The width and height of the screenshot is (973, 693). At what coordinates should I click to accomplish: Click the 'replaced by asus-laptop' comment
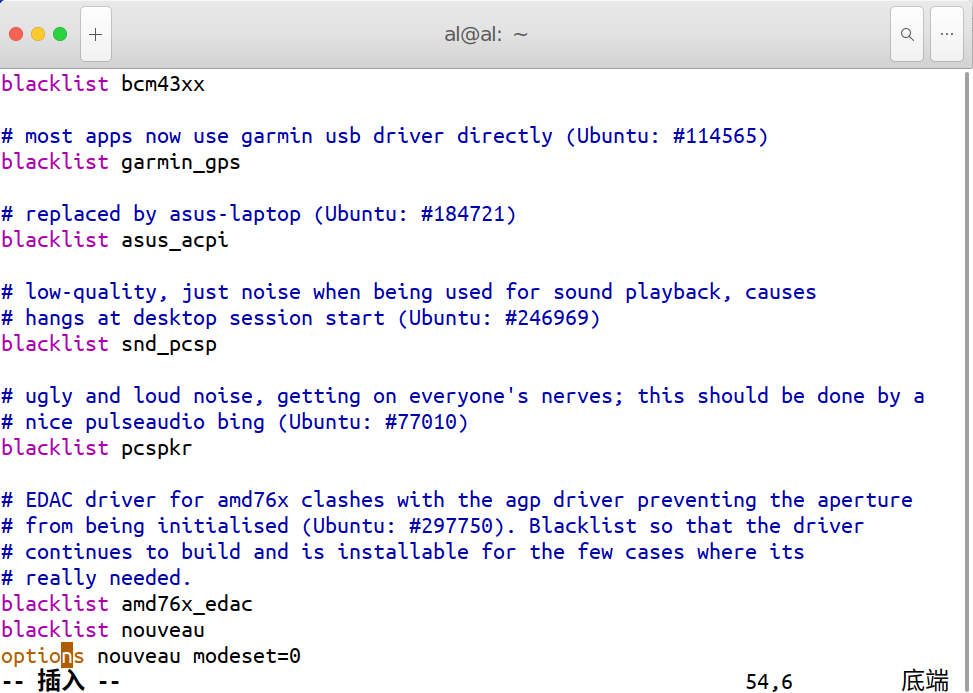259,214
